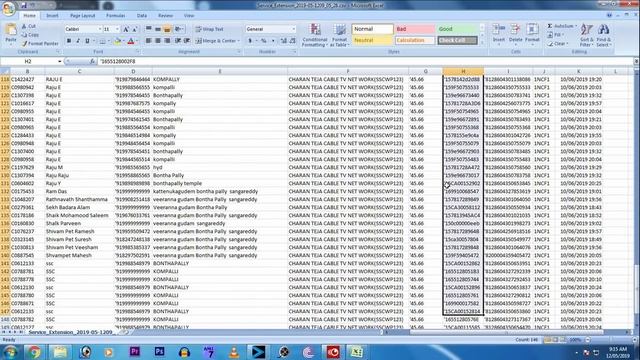This screenshot has height=360, width=640.
Task: Open the Fill dropdown
Action: tap(555, 35)
